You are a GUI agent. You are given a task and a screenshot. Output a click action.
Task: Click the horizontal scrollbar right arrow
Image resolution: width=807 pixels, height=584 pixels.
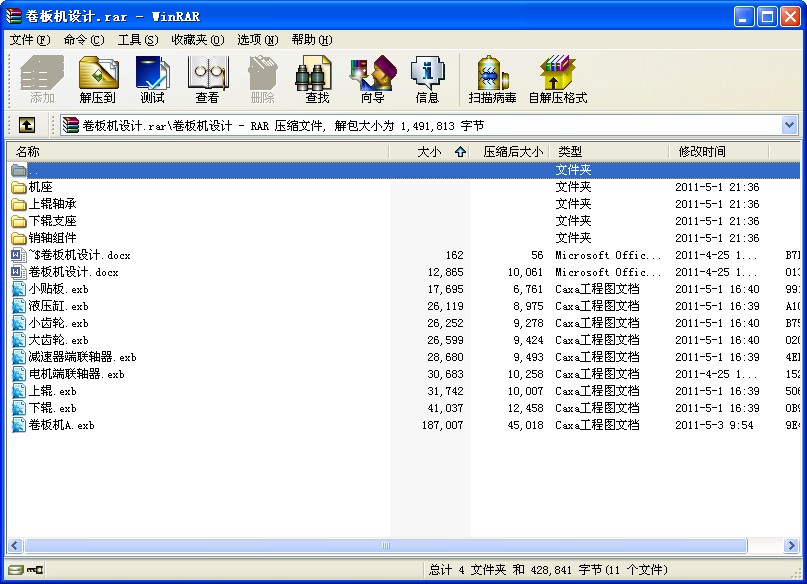[x=791, y=545]
